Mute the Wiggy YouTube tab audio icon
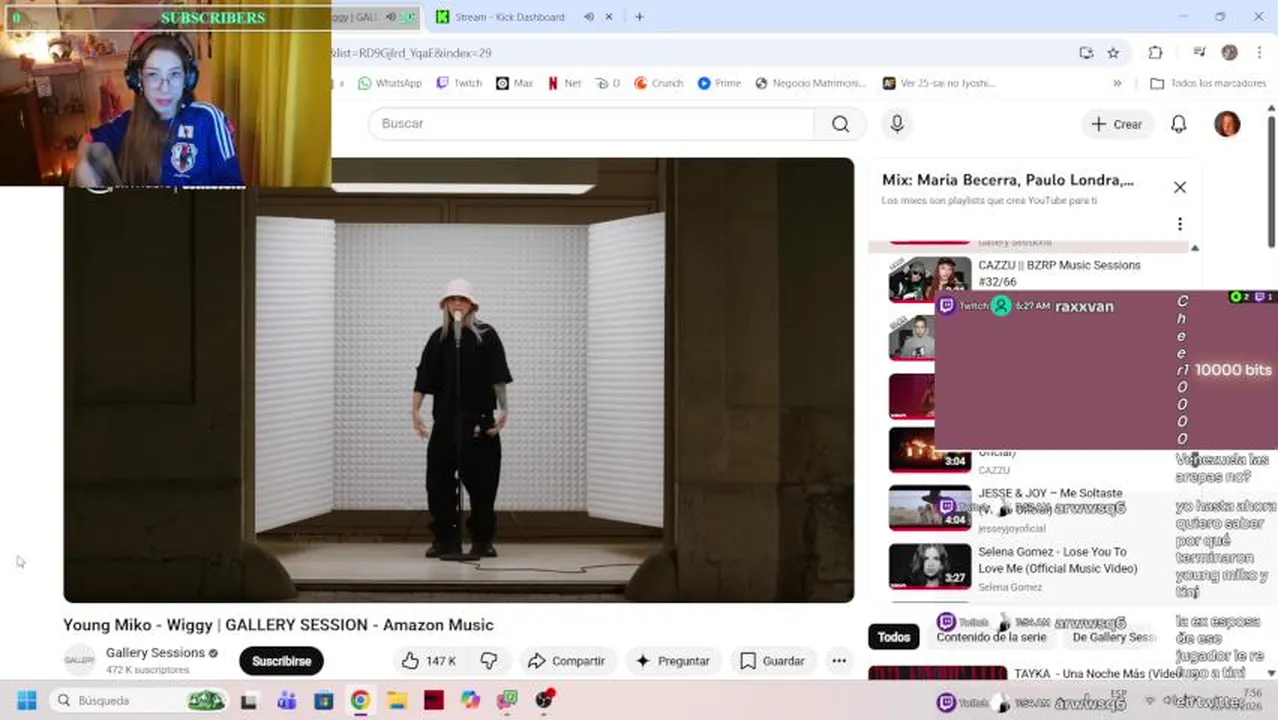 coord(391,17)
